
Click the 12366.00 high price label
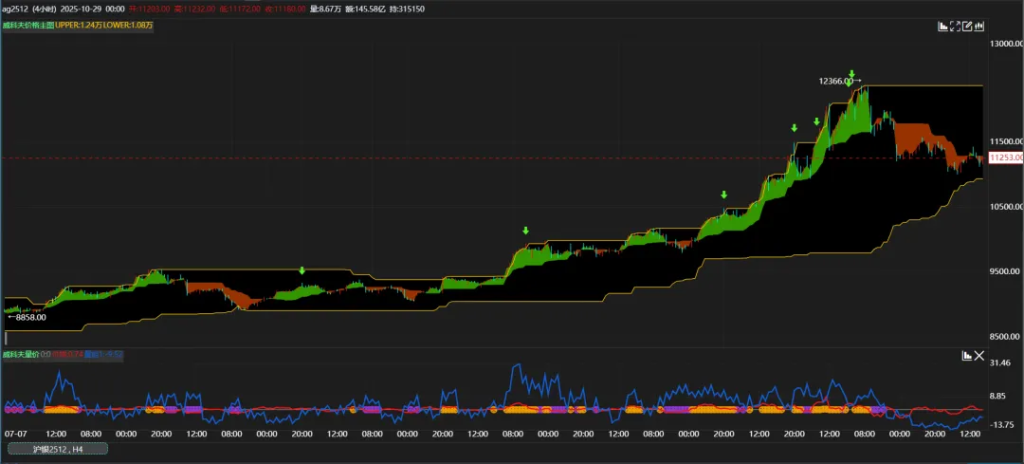tap(834, 81)
